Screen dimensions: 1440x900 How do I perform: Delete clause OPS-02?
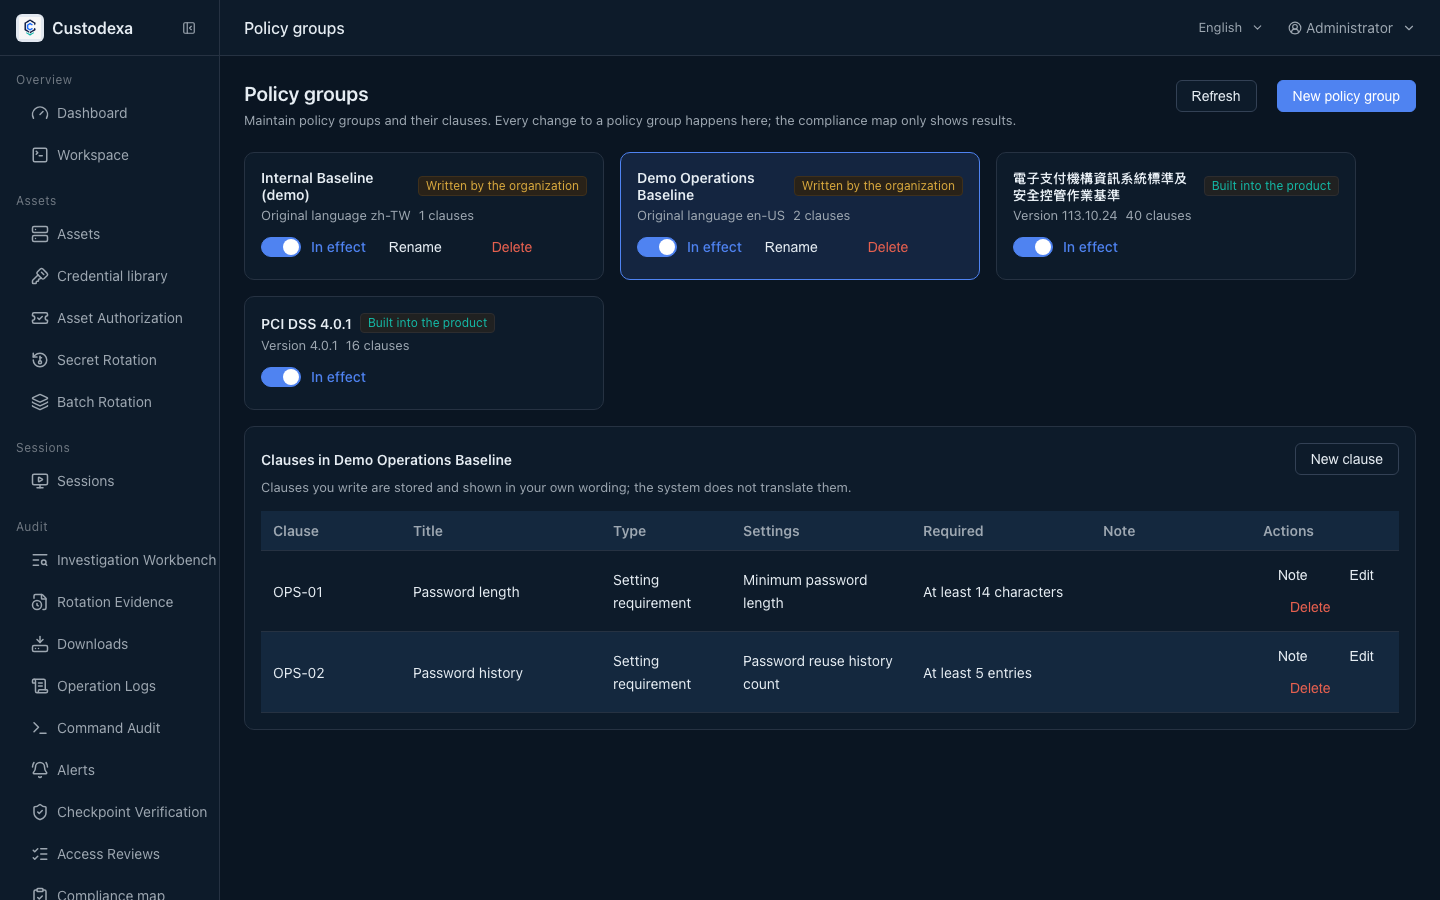(1310, 688)
